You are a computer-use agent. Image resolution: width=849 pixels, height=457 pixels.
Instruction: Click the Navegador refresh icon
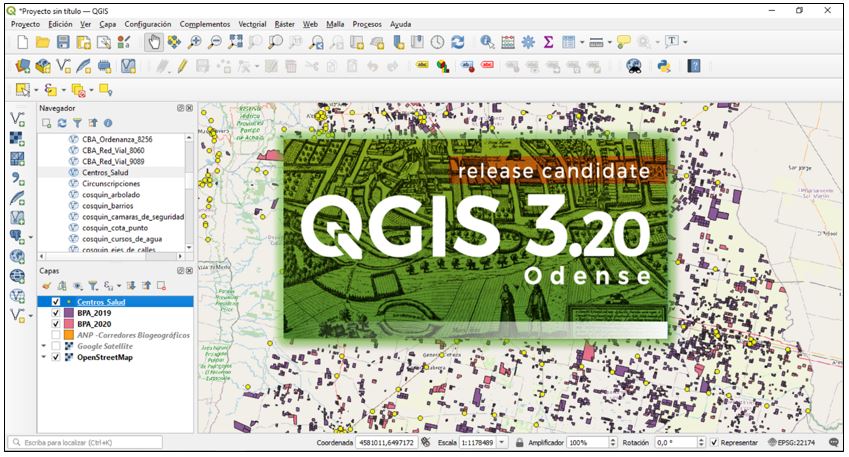pyautogui.click(x=62, y=123)
